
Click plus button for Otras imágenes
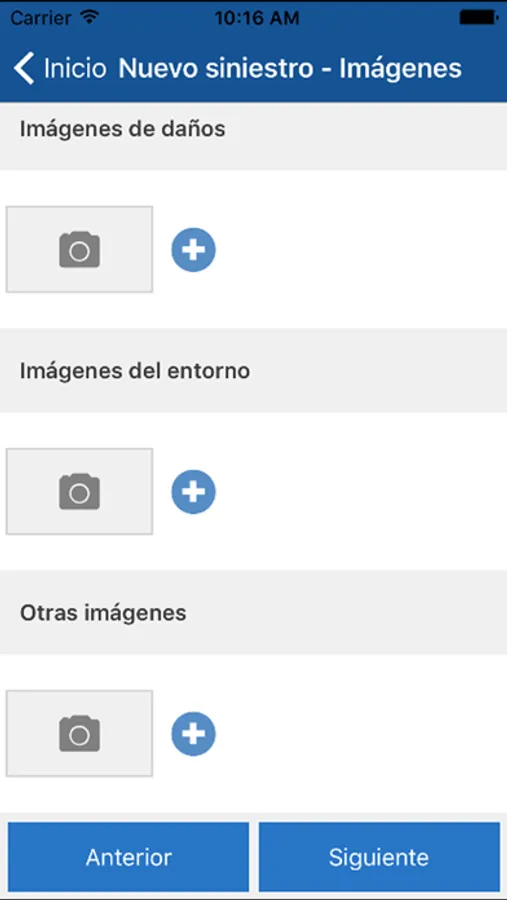click(193, 734)
